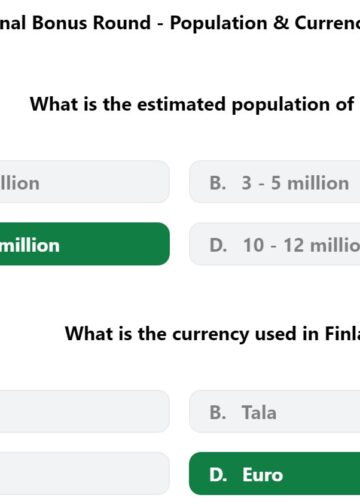This screenshot has width=360, height=504.
Task: Click the green highlighted population answer ending in "million"
Action: click(x=85, y=244)
